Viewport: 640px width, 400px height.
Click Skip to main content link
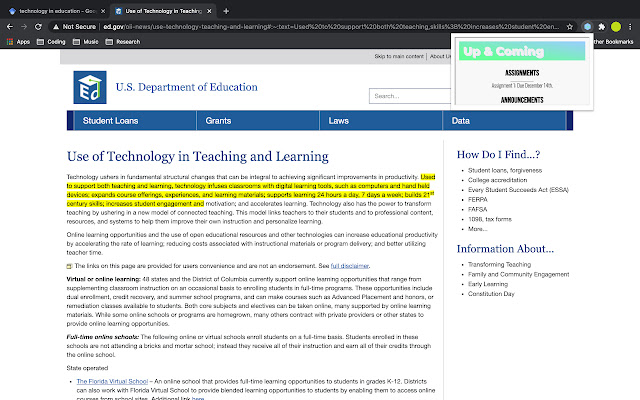coord(399,56)
